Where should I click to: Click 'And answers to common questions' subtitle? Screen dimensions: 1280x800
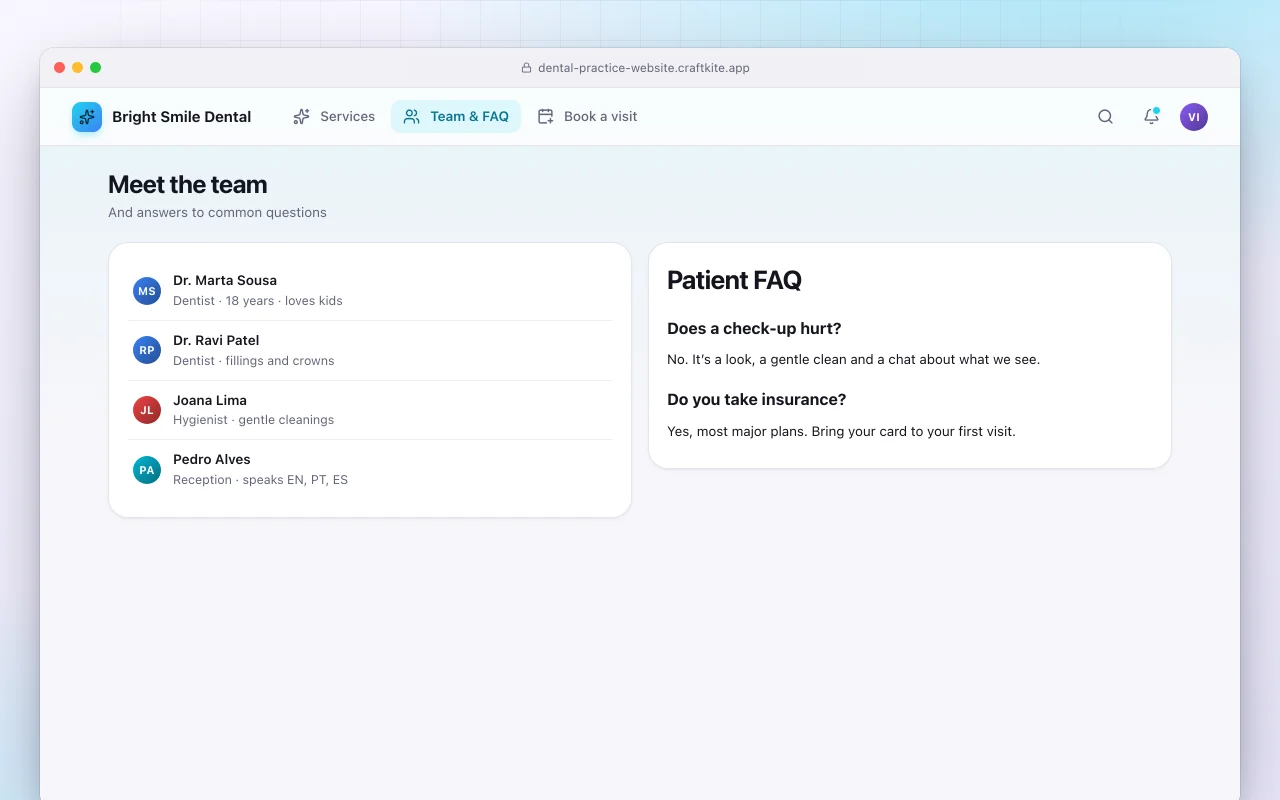click(217, 212)
